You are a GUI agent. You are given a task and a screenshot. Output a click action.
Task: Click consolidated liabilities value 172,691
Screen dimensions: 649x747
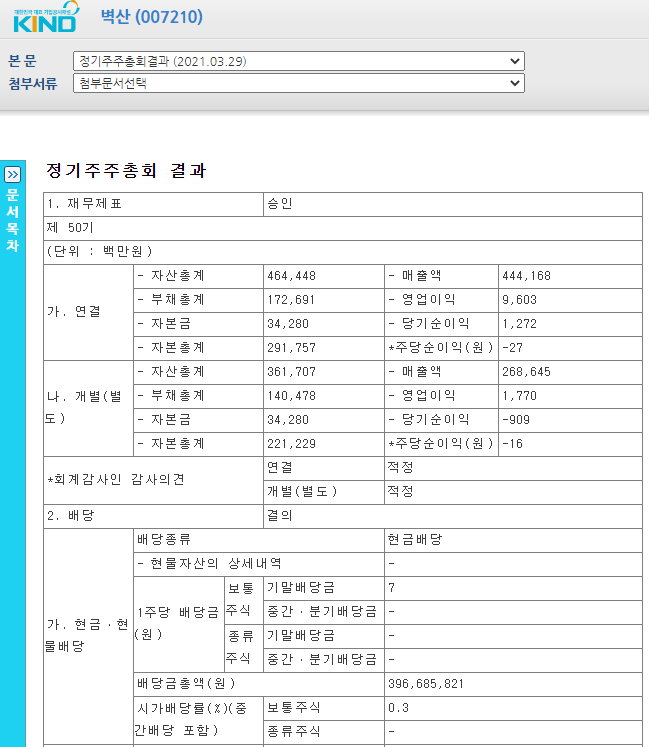pos(291,300)
